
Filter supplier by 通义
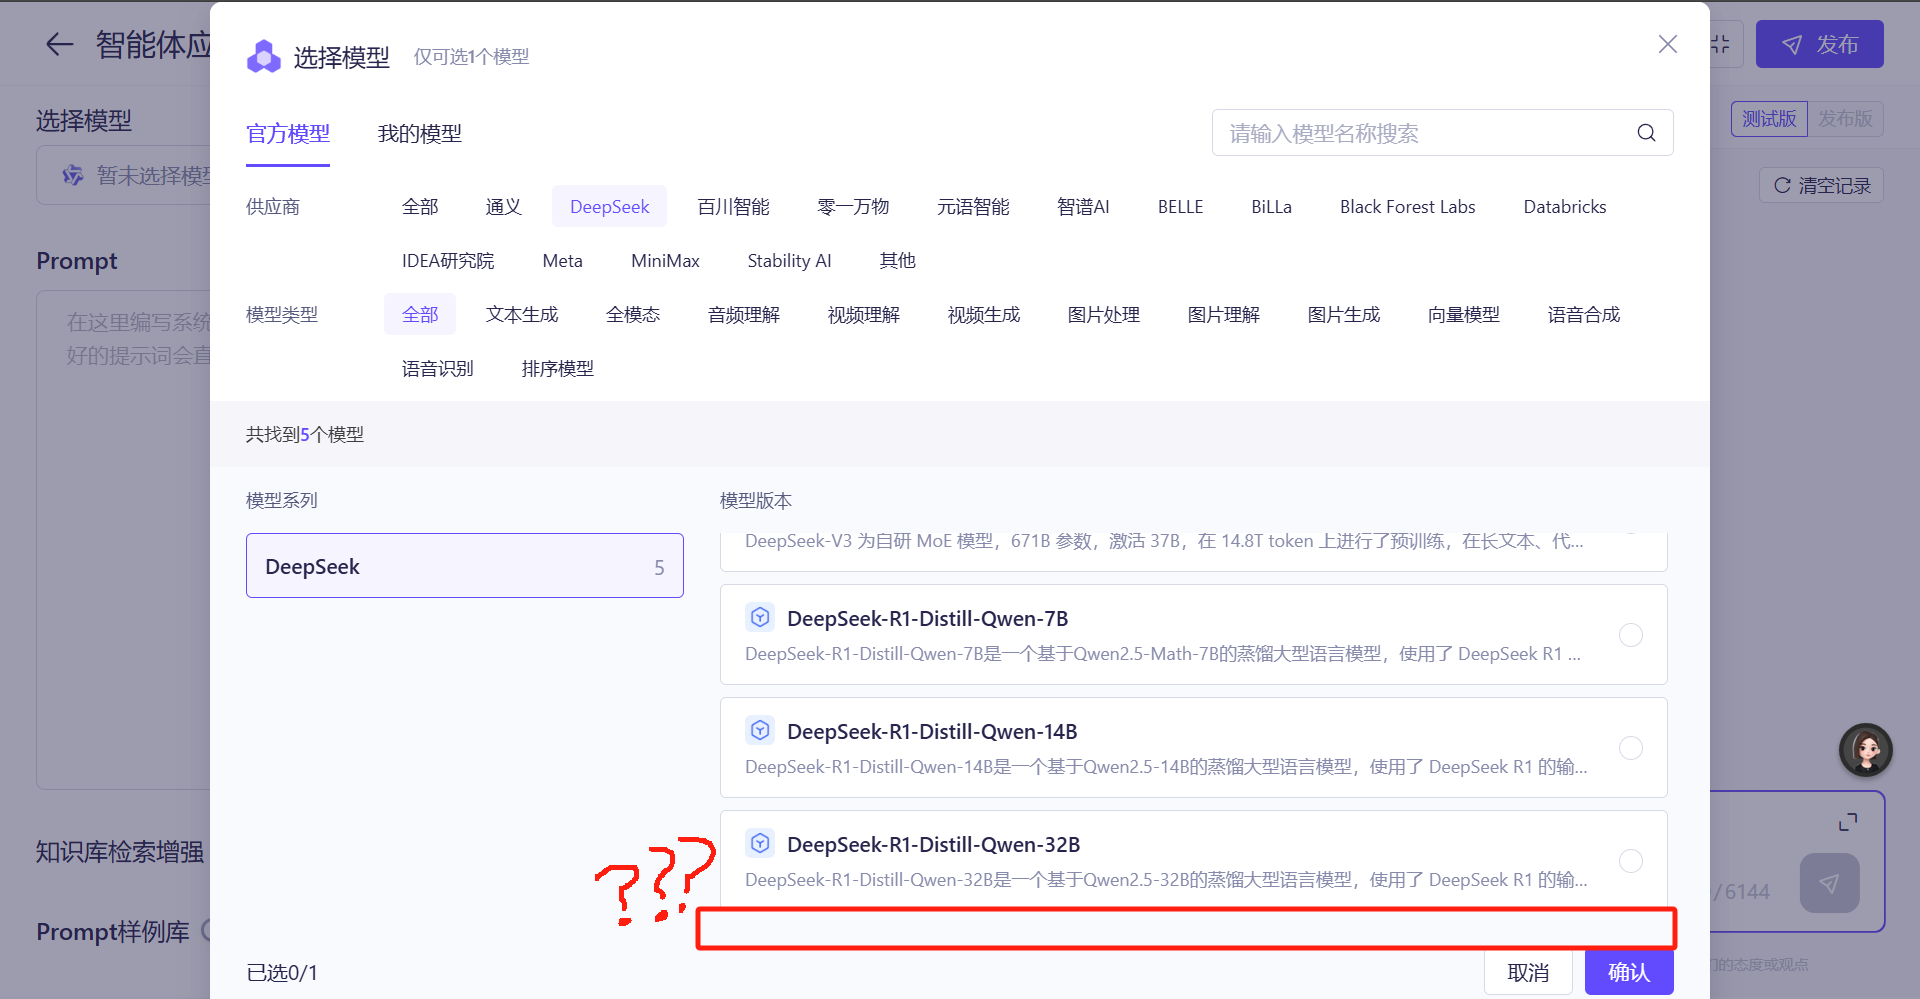(504, 207)
